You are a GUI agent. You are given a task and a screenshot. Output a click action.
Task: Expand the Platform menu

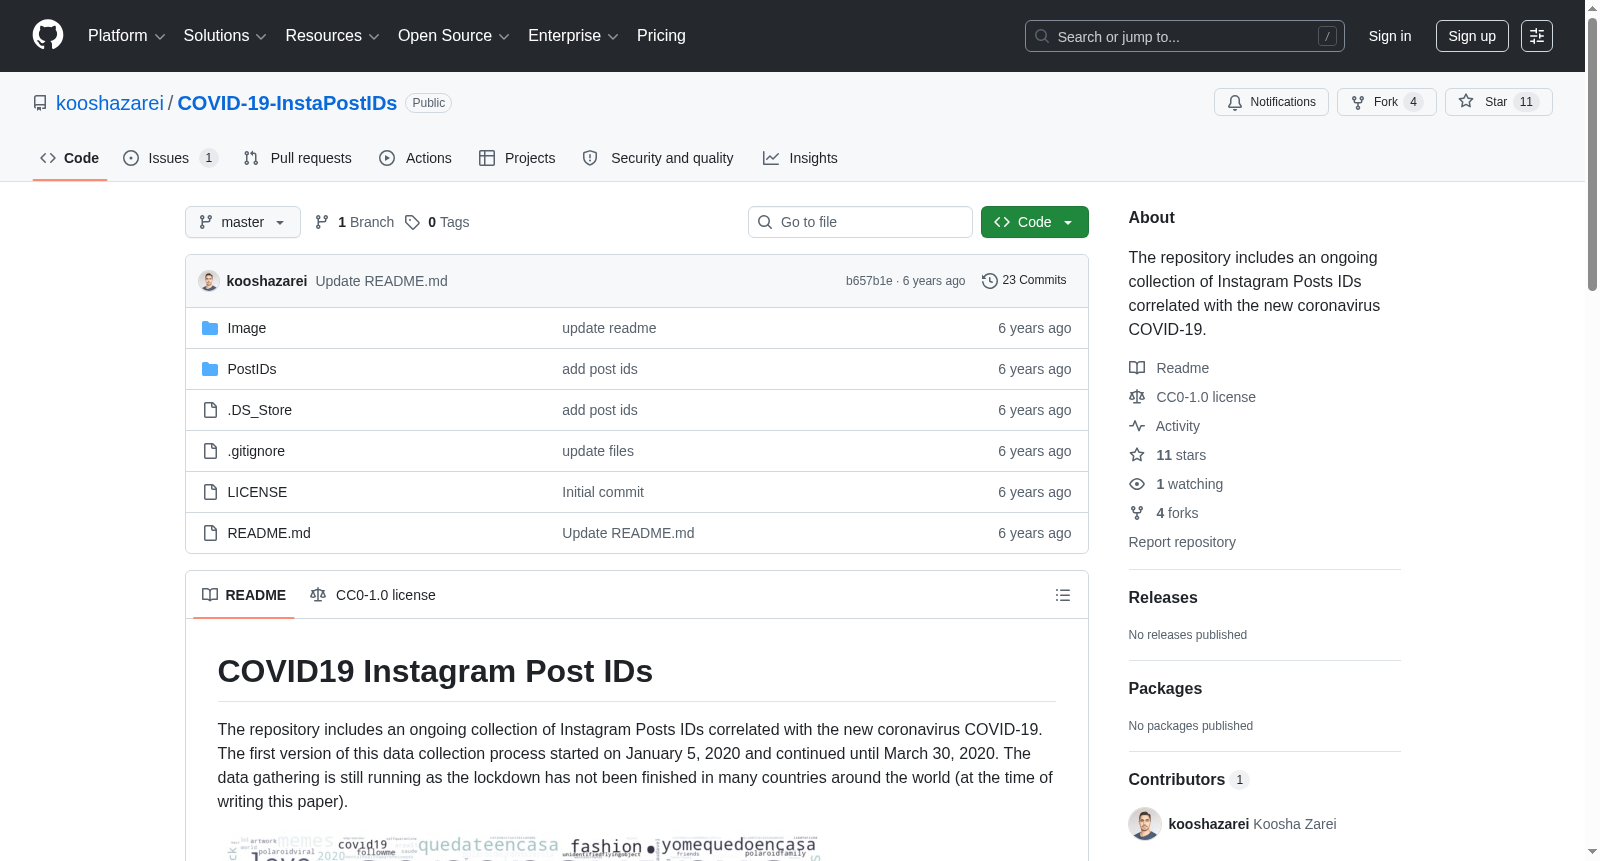pyautogui.click(x=126, y=36)
